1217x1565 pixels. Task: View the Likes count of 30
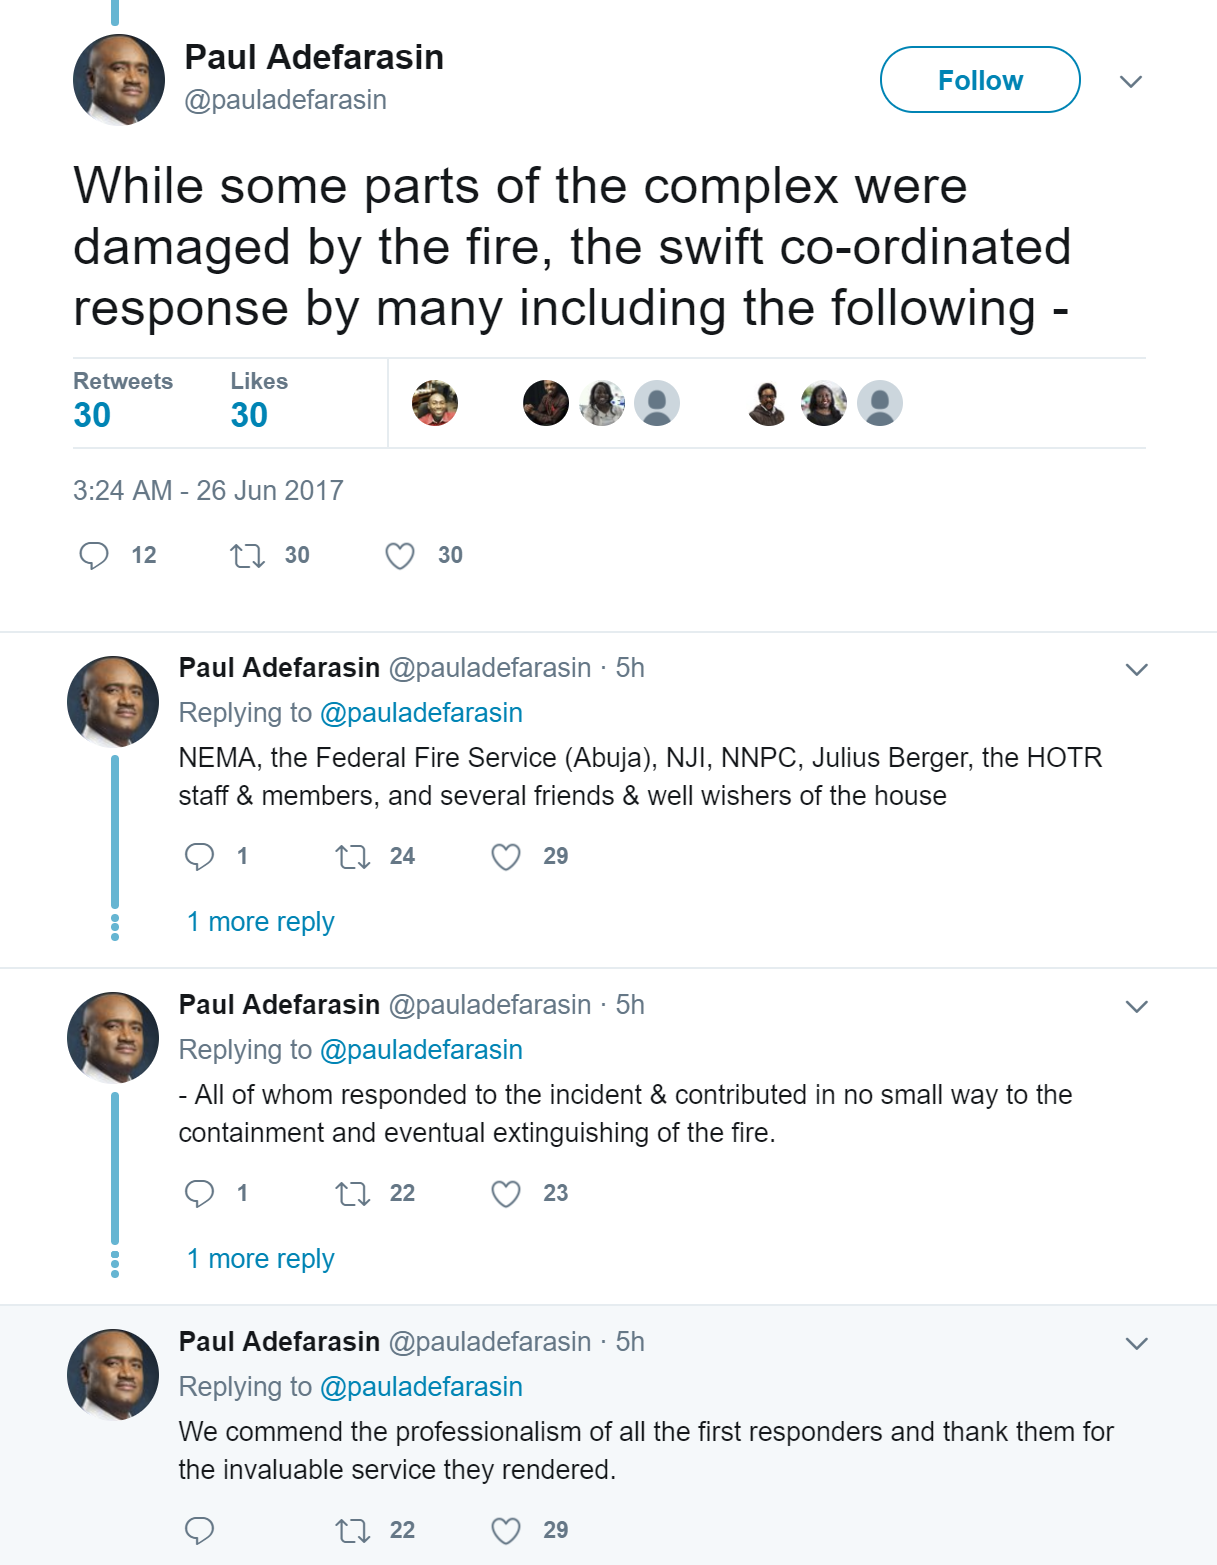point(249,414)
